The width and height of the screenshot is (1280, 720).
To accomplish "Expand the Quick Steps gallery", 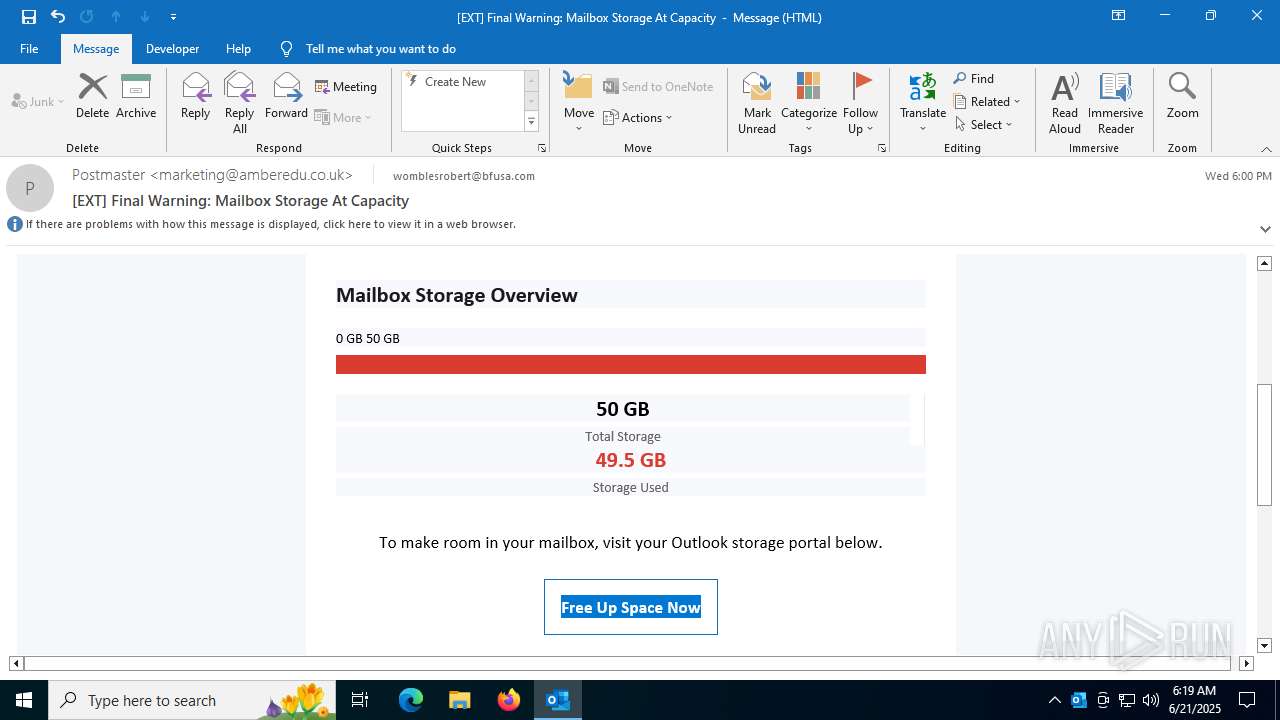I will [531, 122].
